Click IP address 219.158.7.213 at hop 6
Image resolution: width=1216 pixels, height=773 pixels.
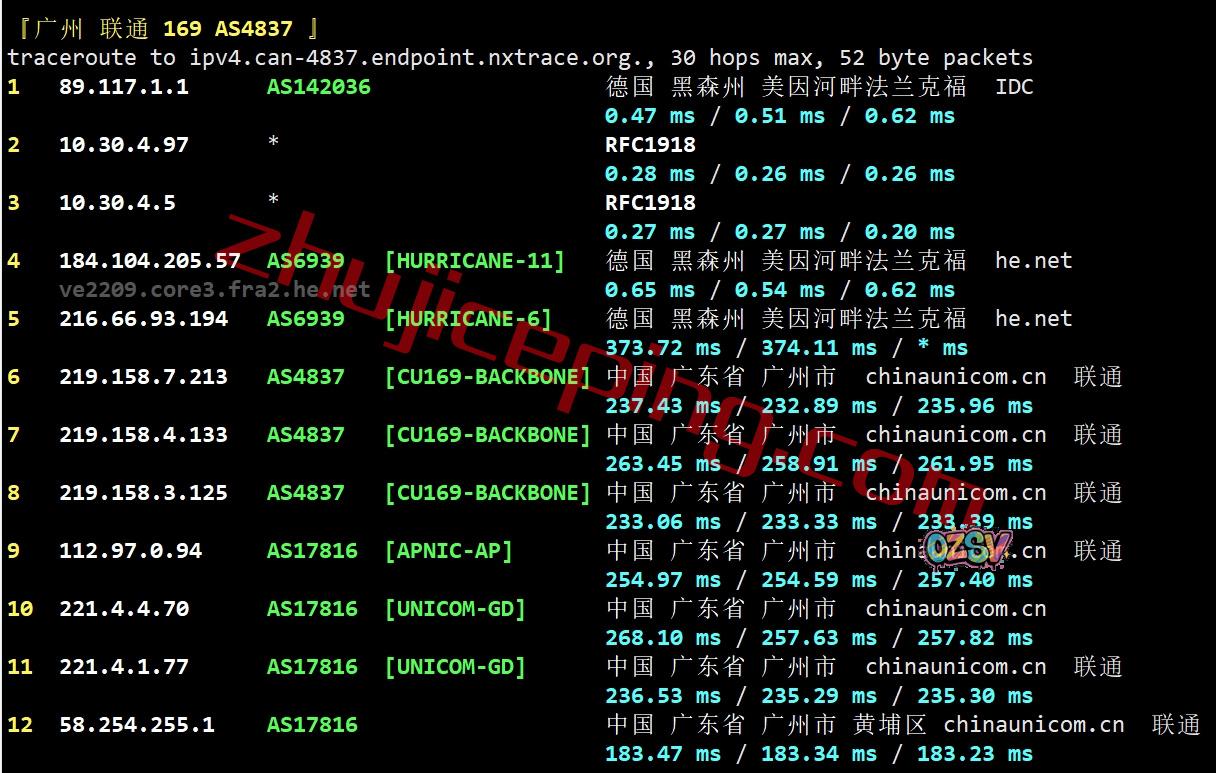143,377
